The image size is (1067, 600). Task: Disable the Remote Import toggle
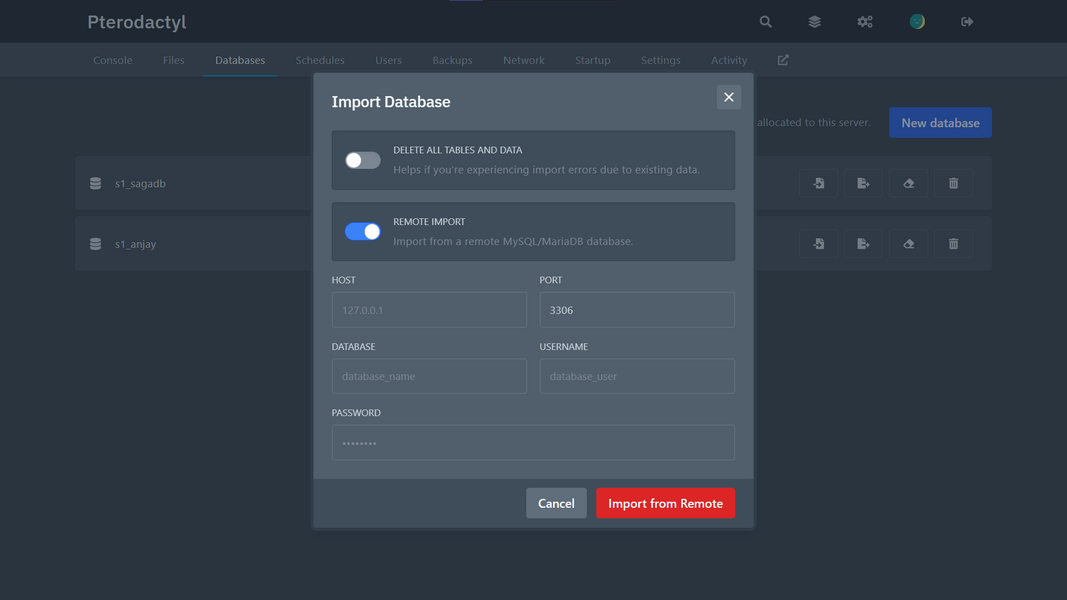pyautogui.click(x=363, y=231)
